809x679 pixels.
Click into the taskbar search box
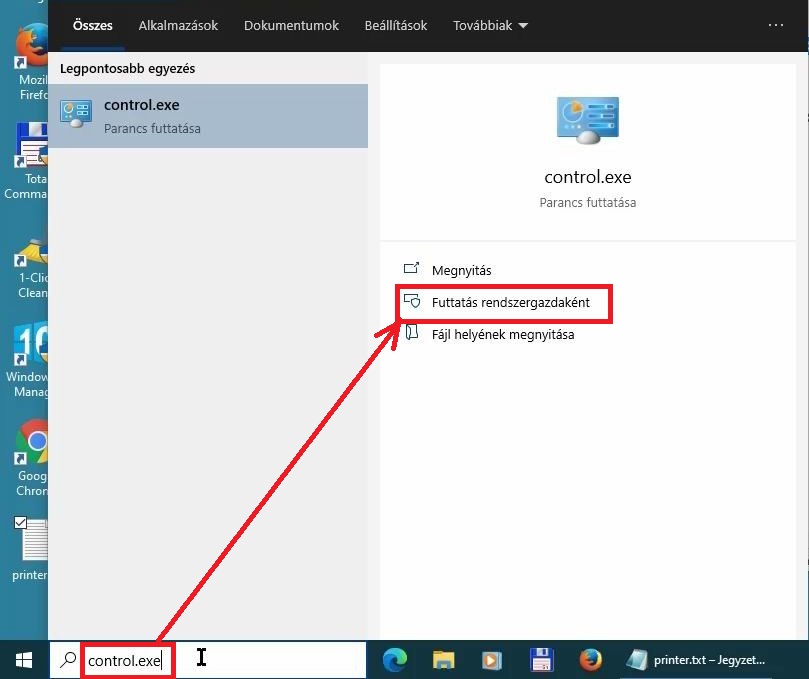[x=208, y=660]
